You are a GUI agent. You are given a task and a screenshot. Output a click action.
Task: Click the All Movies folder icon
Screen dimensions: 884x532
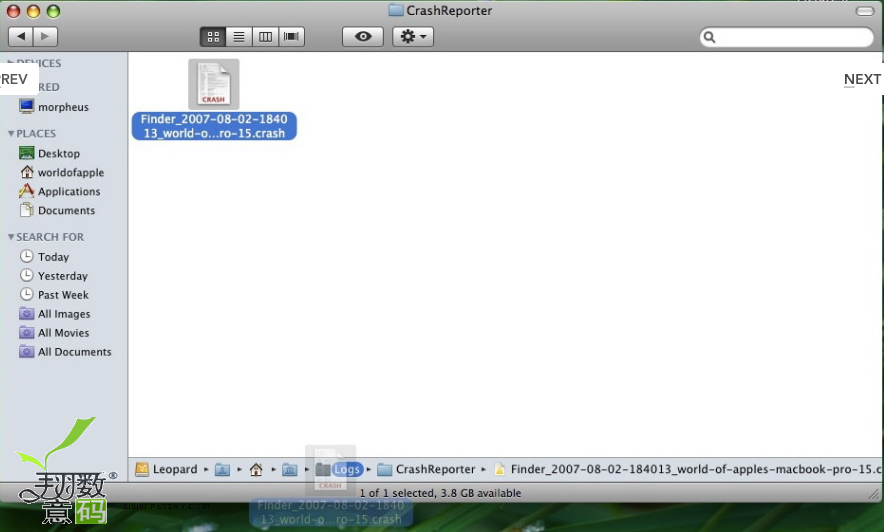(26, 332)
